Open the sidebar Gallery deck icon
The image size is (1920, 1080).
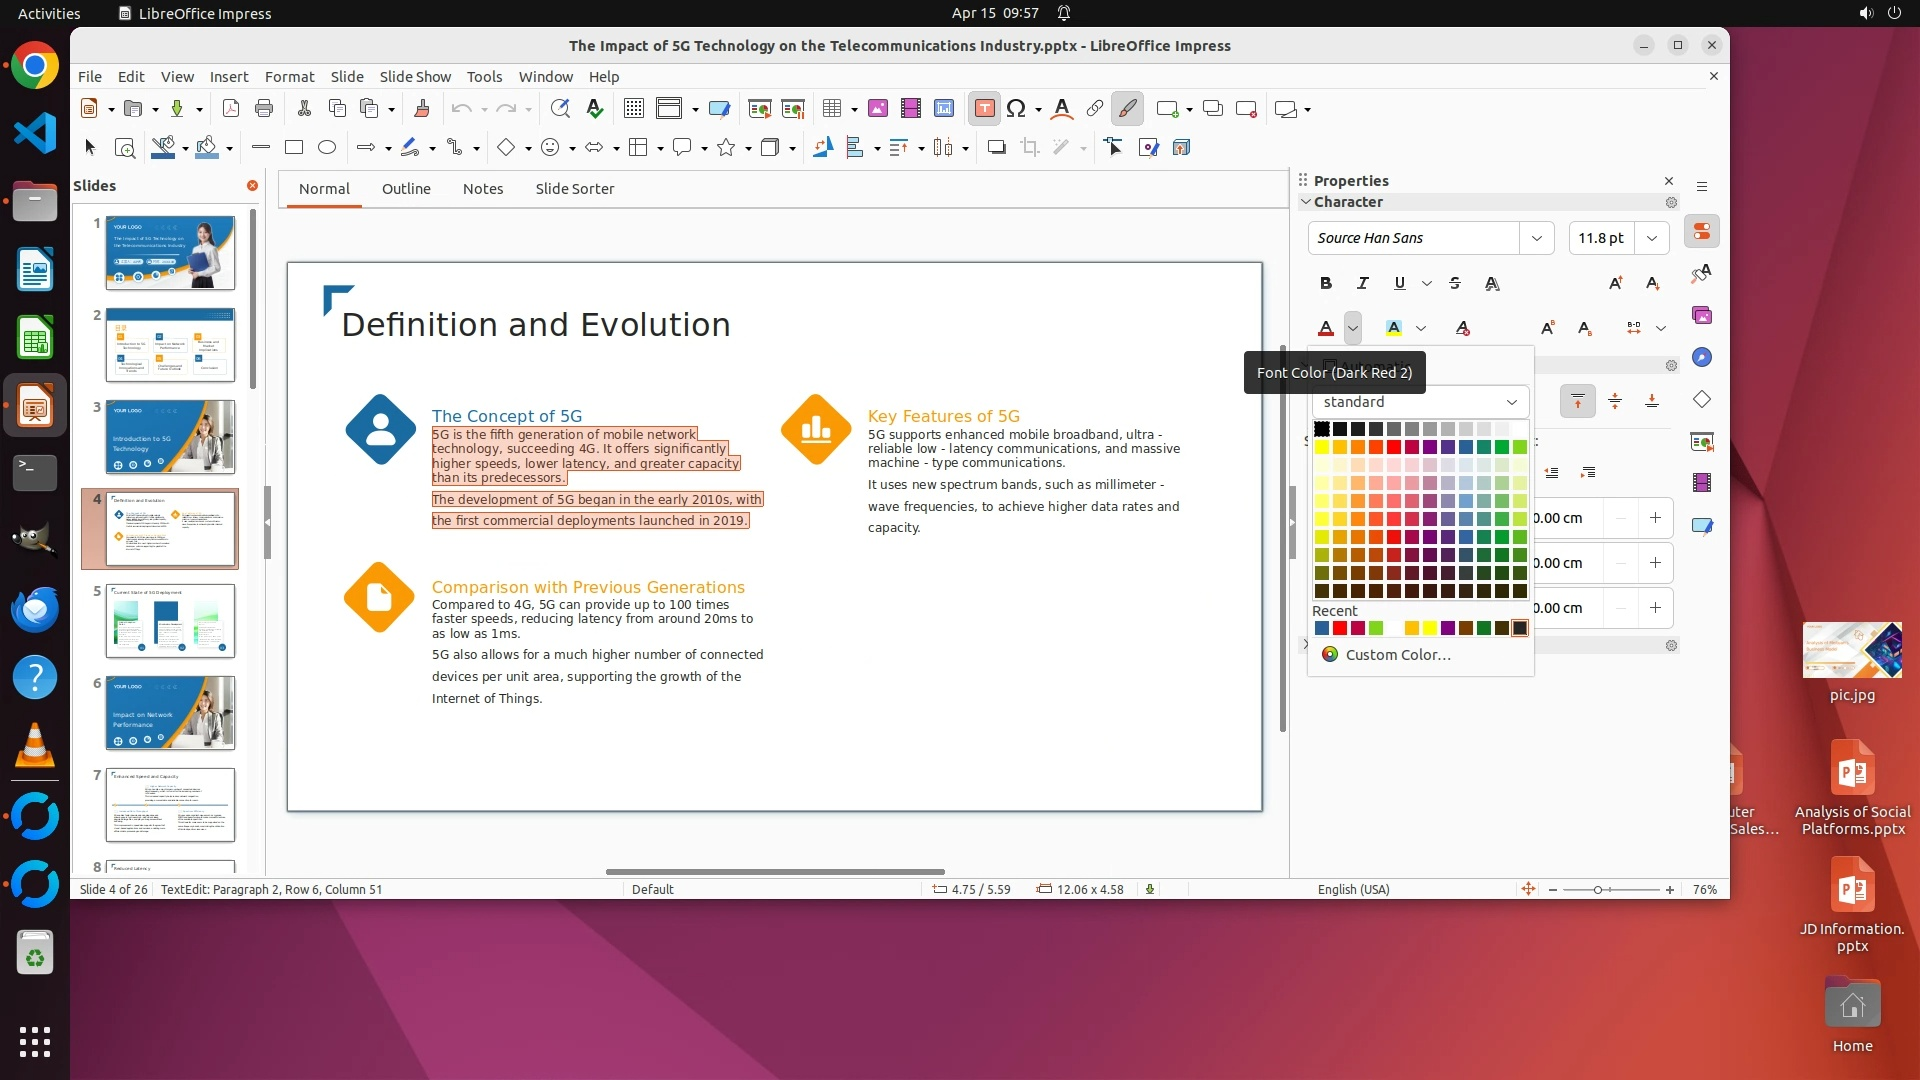pos(1702,316)
